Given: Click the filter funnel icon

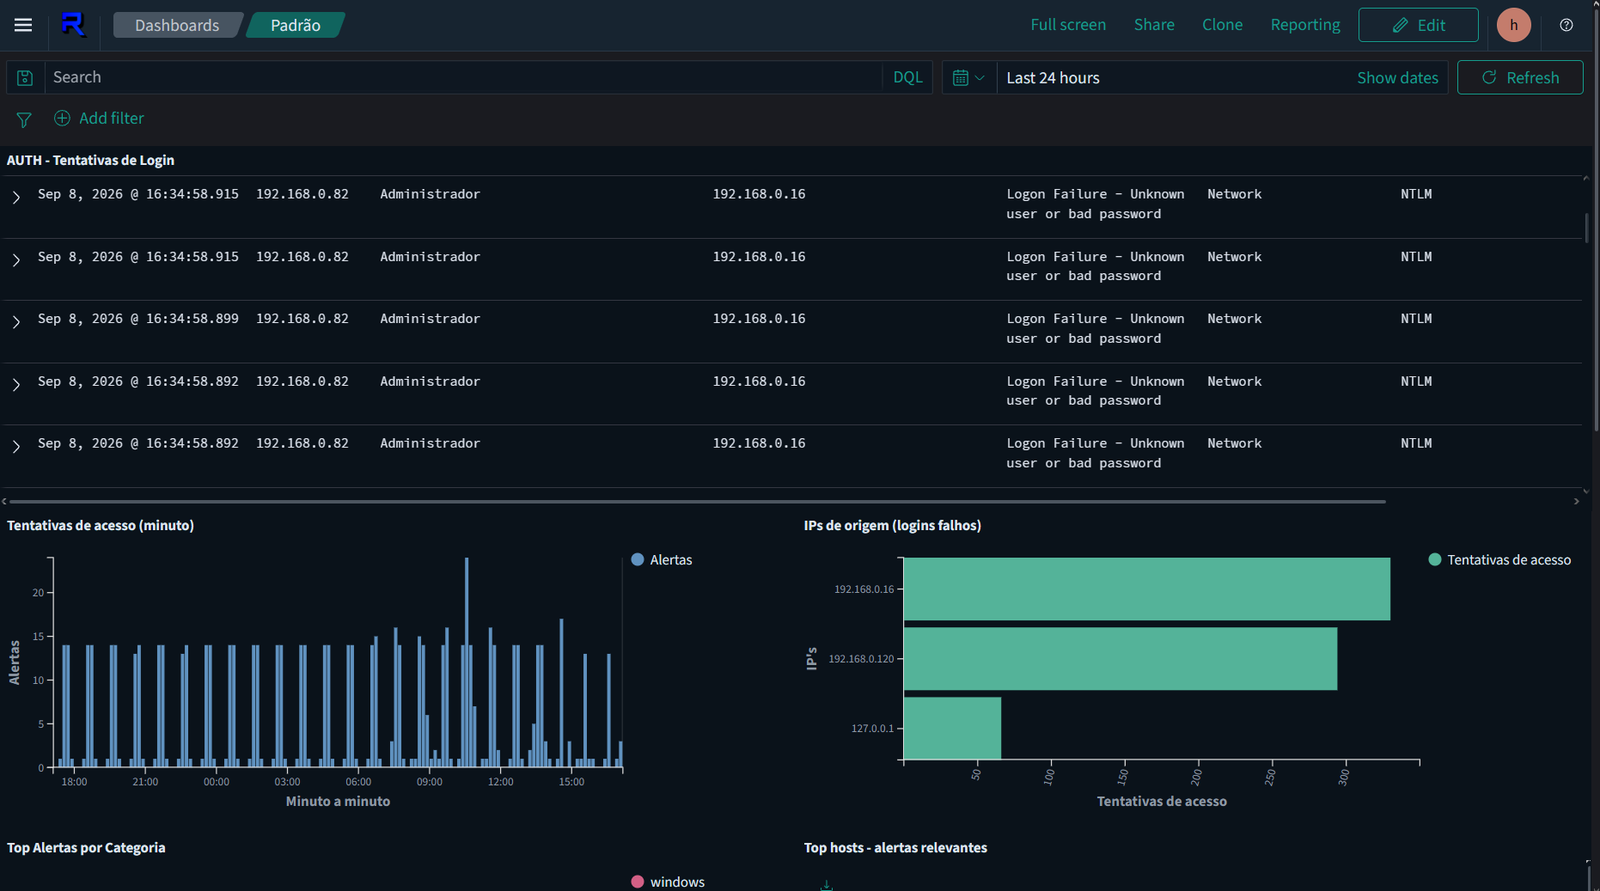Looking at the screenshot, I should 24,120.
